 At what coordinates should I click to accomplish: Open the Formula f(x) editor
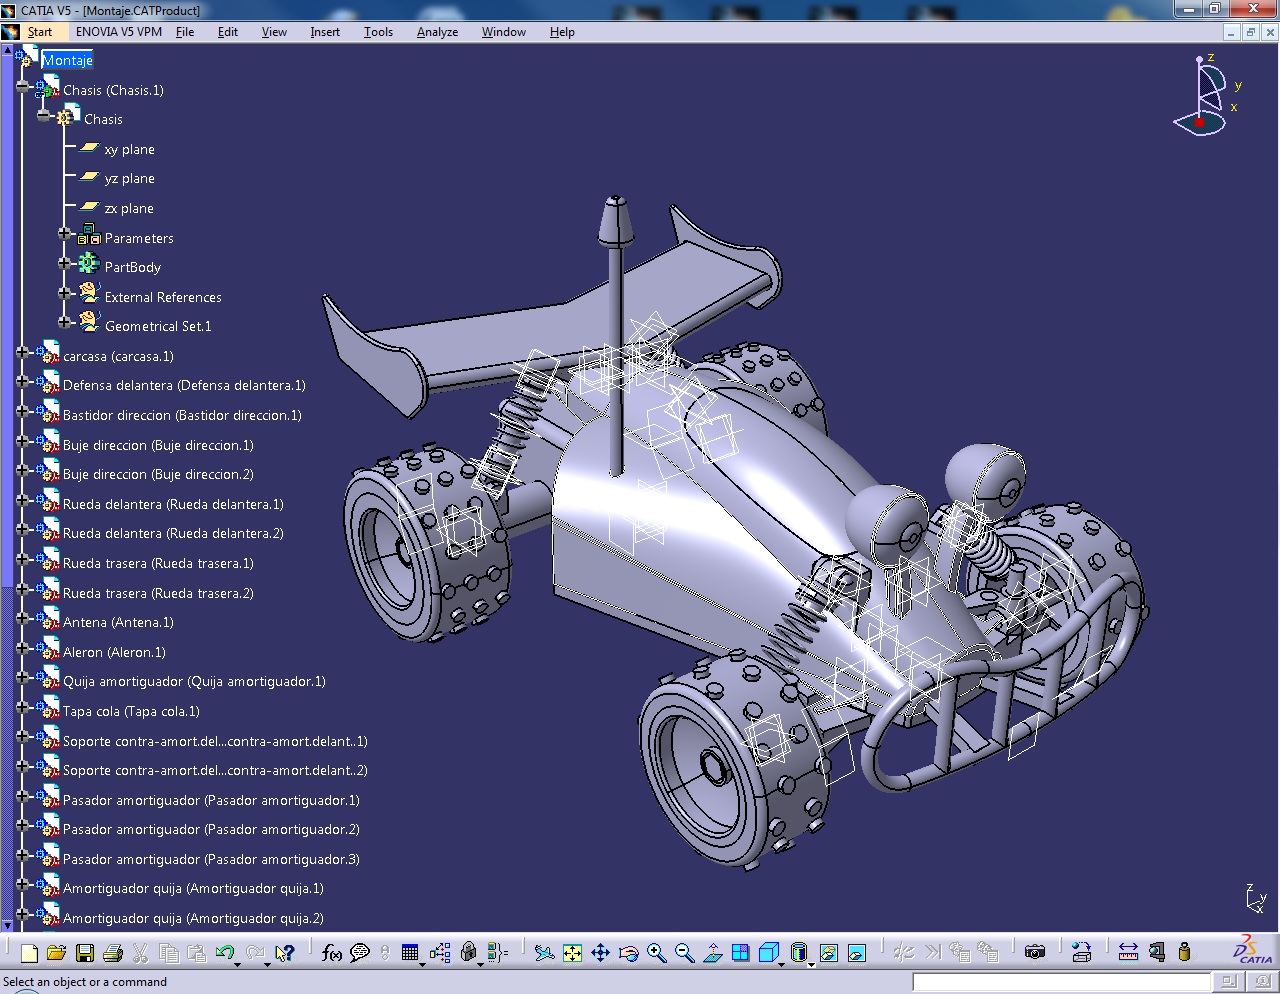tap(332, 953)
